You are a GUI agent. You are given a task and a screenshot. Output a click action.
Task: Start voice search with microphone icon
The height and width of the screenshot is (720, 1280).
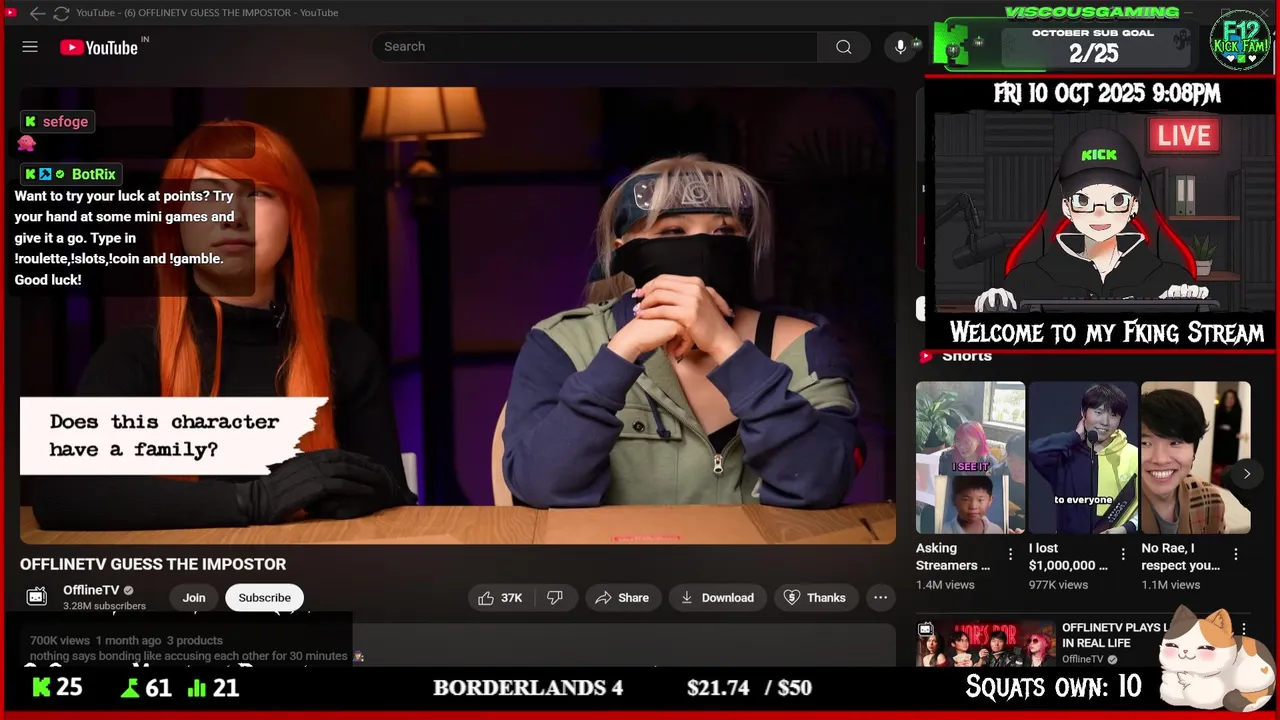point(901,47)
